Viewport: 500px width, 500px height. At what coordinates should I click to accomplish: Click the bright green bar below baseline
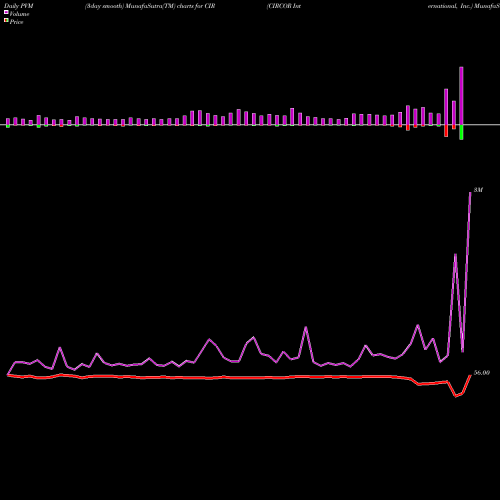(x=461, y=132)
